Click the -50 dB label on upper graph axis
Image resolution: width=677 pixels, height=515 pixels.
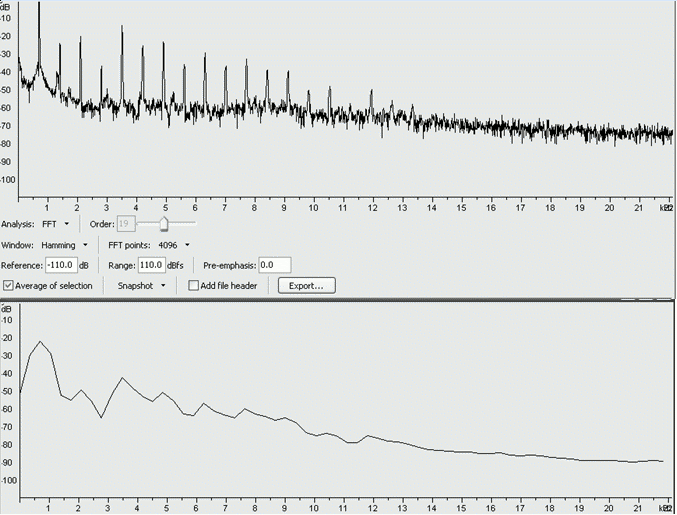8,90
